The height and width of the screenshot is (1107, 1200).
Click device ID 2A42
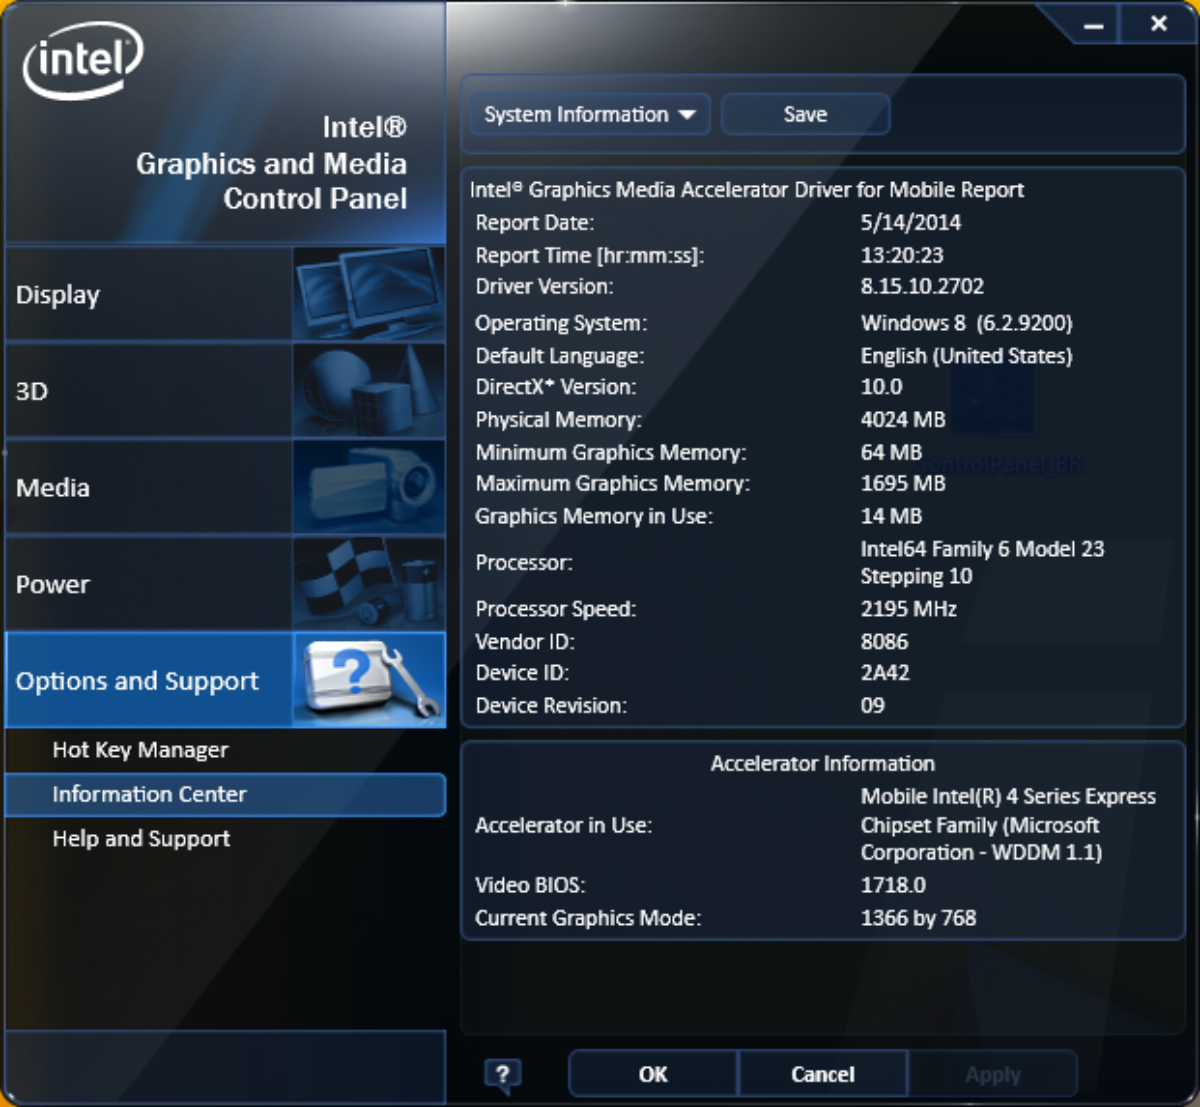885,673
